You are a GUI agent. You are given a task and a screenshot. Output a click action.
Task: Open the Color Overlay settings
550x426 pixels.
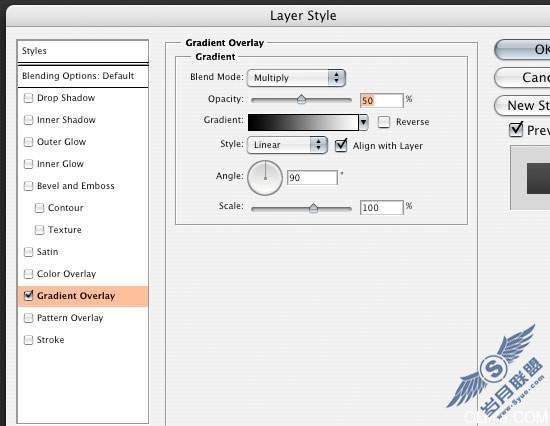(x=66, y=274)
